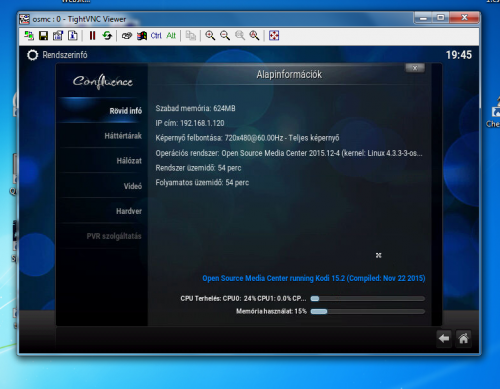Toggle the Ctrl key button
The height and width of the screenshot is (389, 500).
156,36
